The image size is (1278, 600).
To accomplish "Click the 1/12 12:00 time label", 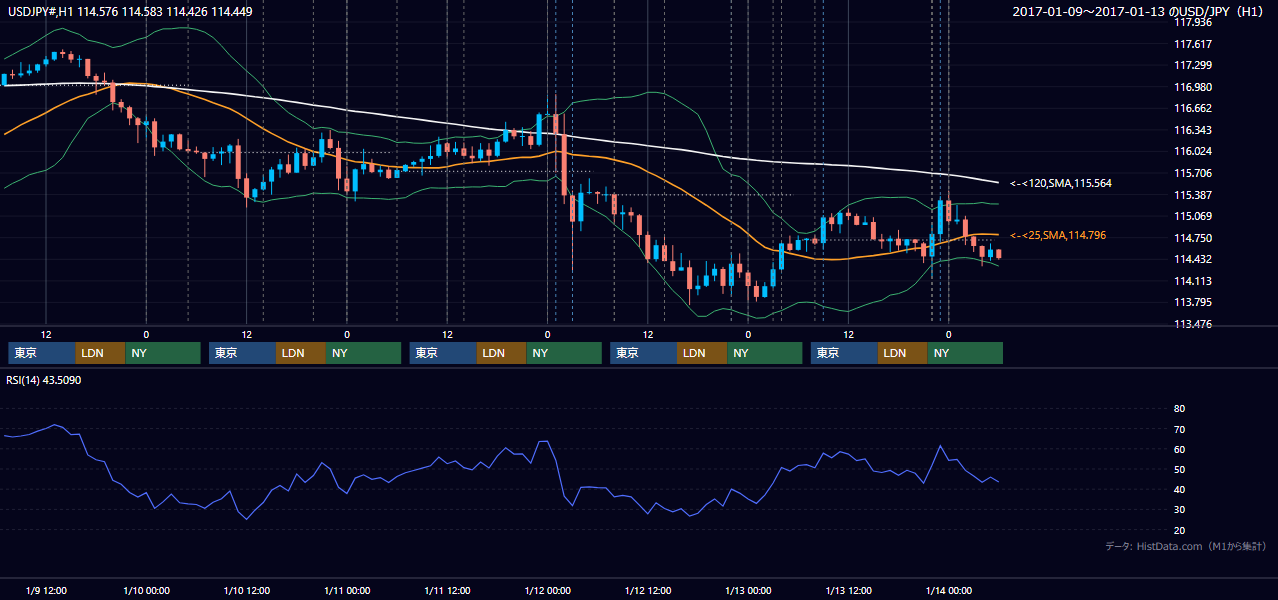I will point(647,590).
